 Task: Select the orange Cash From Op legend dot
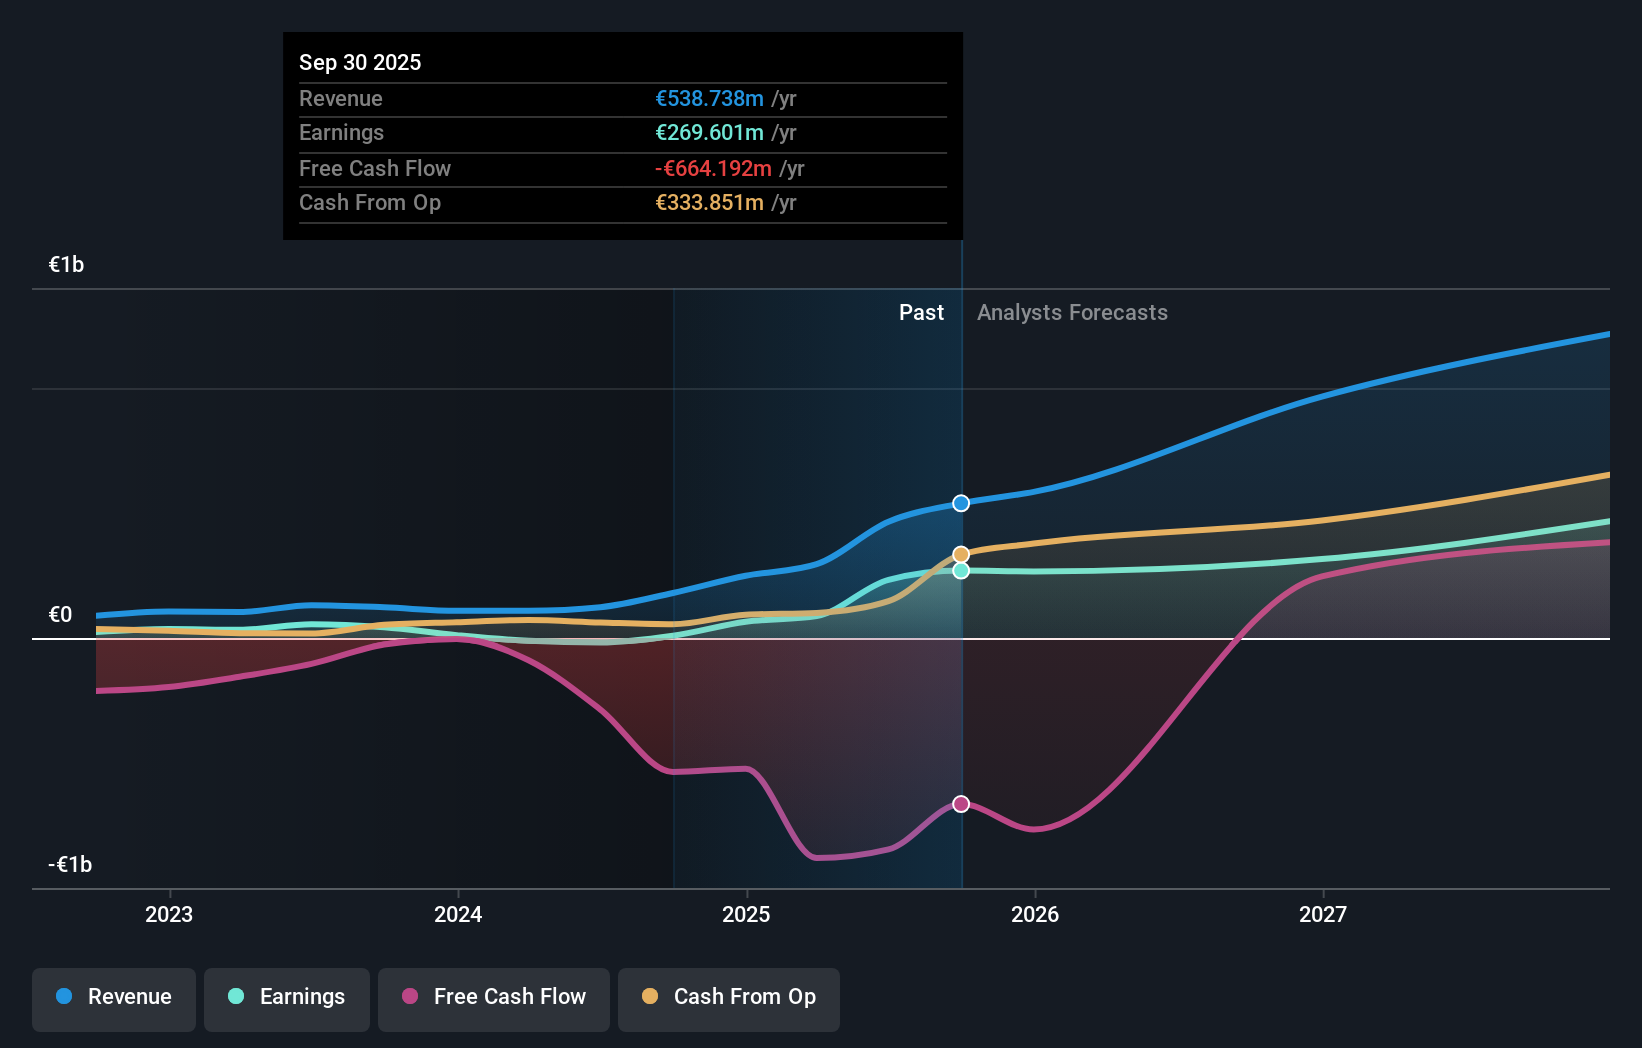pyautogui.click(x=650, y=997)
